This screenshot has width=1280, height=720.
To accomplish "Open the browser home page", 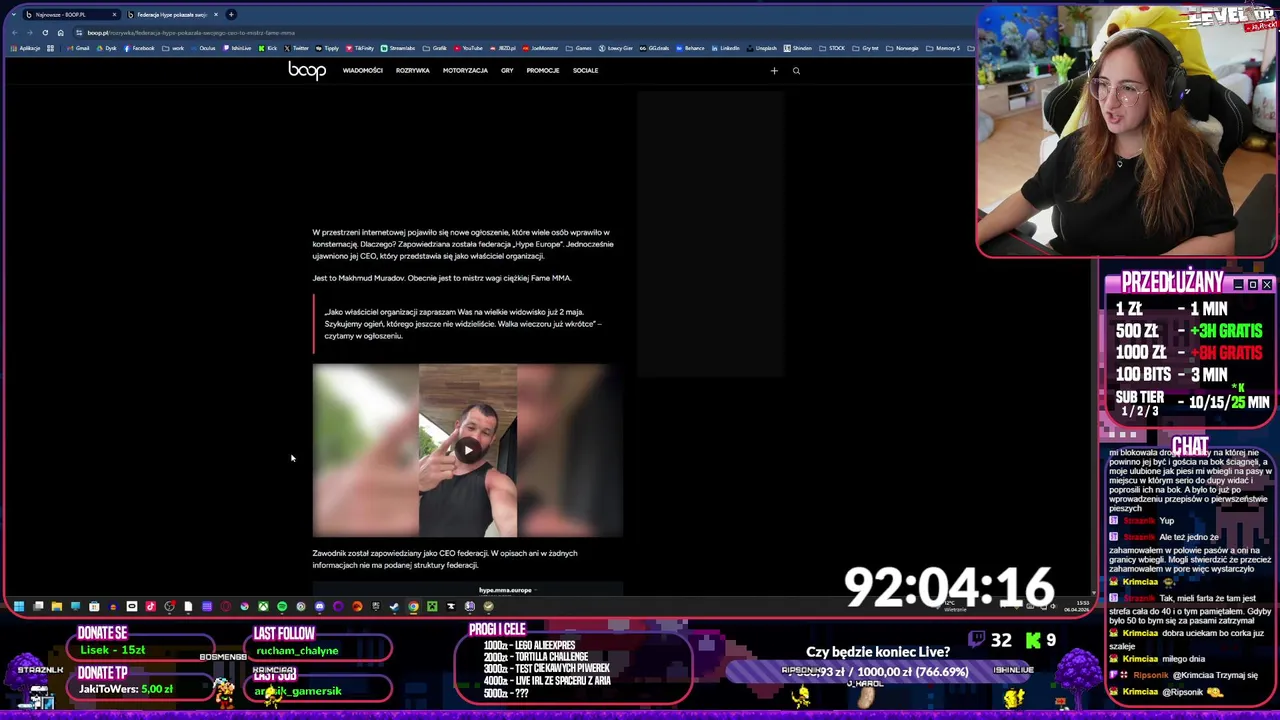I will (60, 33).
